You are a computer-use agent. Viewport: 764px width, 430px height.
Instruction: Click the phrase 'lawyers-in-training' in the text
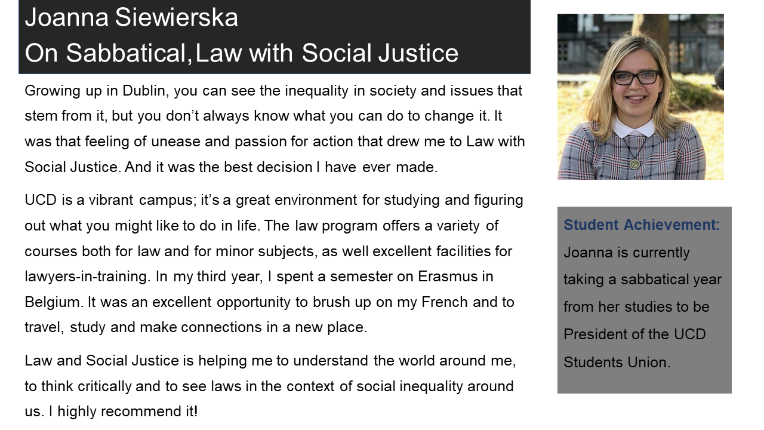point(86,277)
